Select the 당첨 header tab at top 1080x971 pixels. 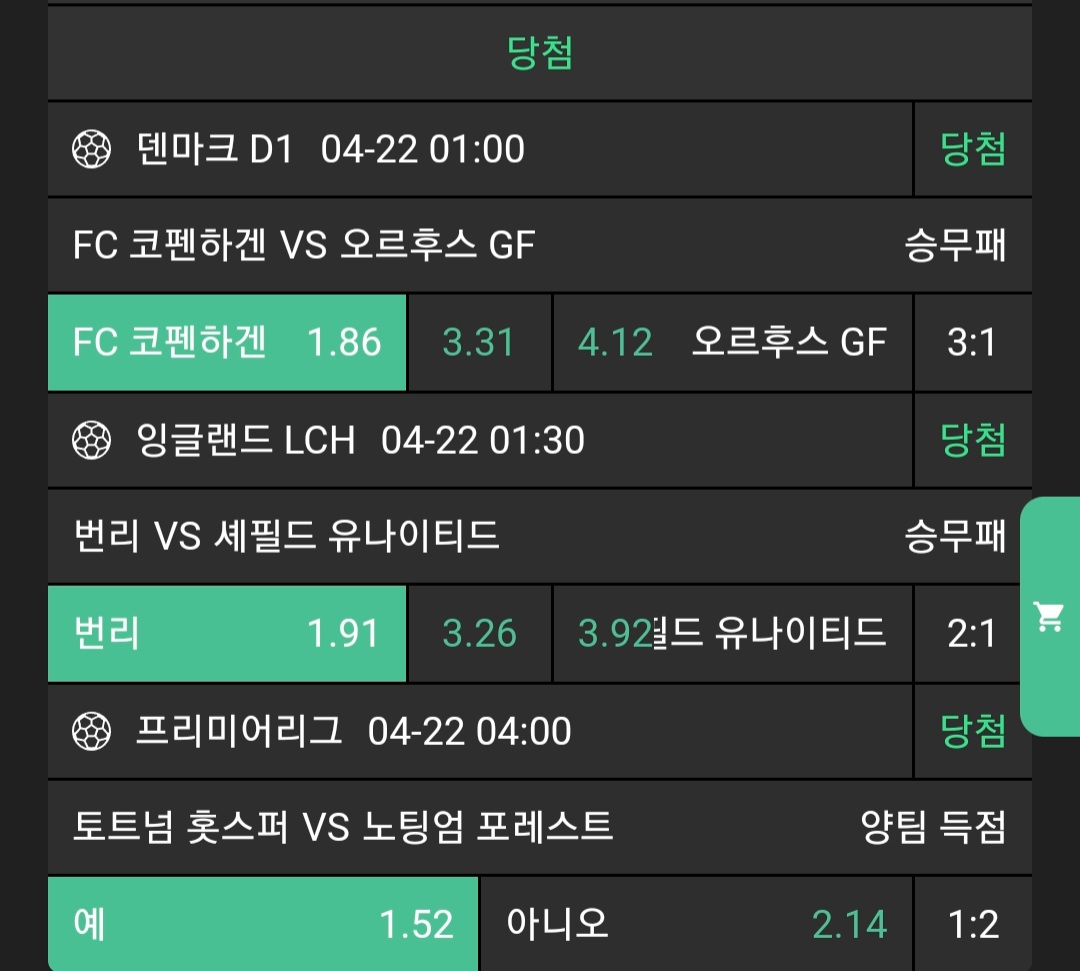pyautogui.click(x=540, y=53)
